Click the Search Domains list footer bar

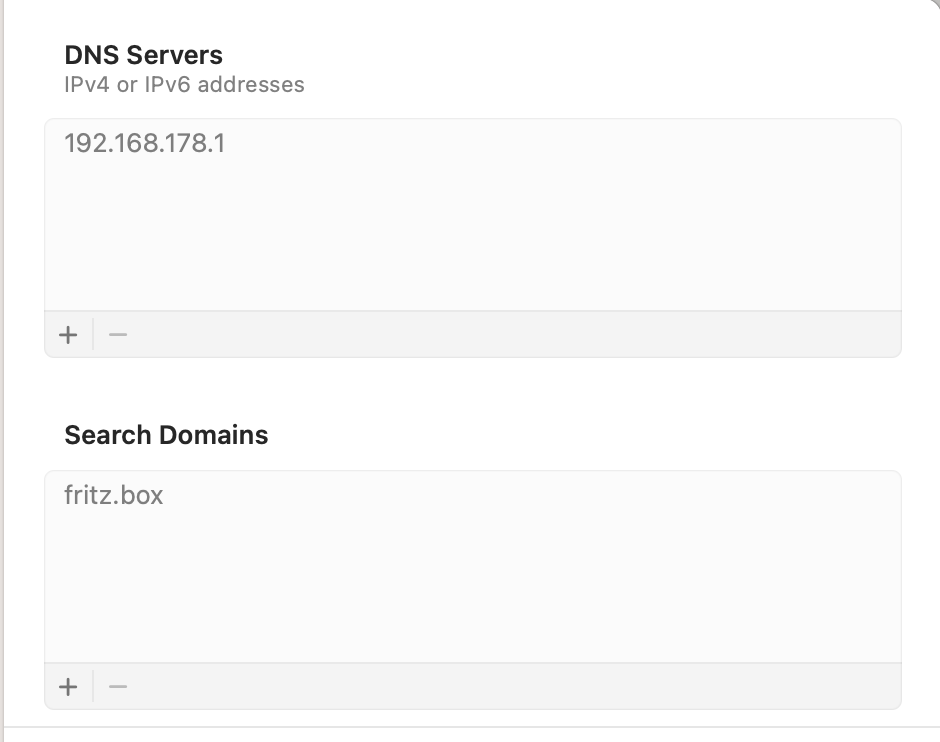(x=500, y=686)
